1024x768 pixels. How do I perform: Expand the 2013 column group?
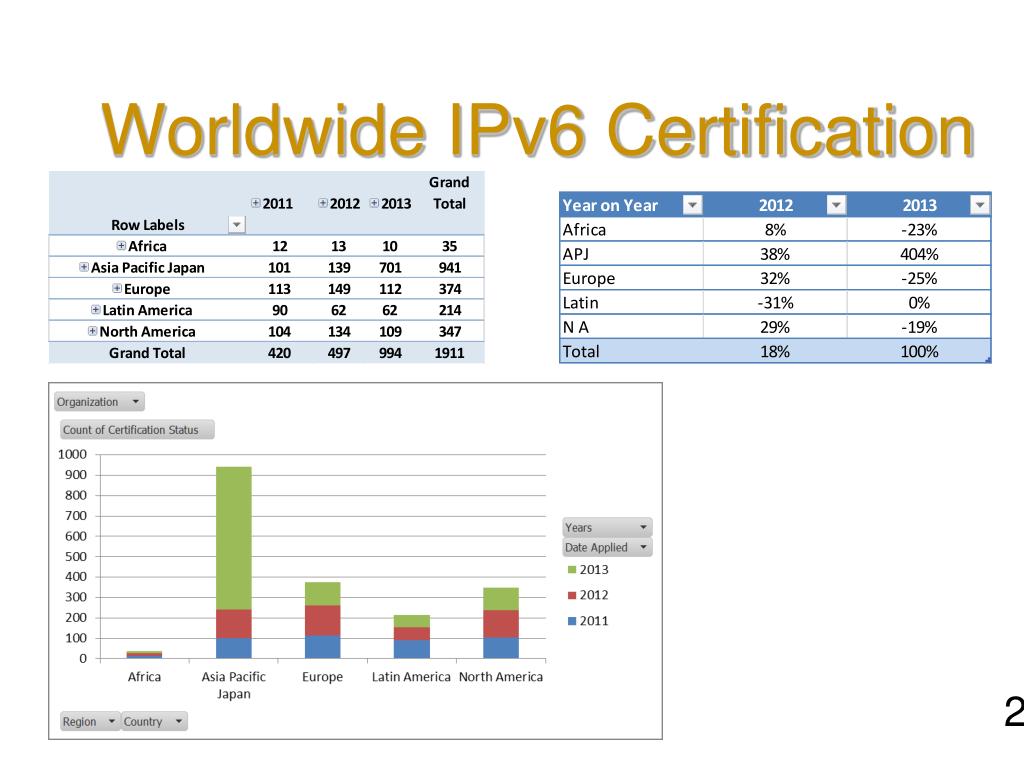pyautogui.click(x=374, y=203)
